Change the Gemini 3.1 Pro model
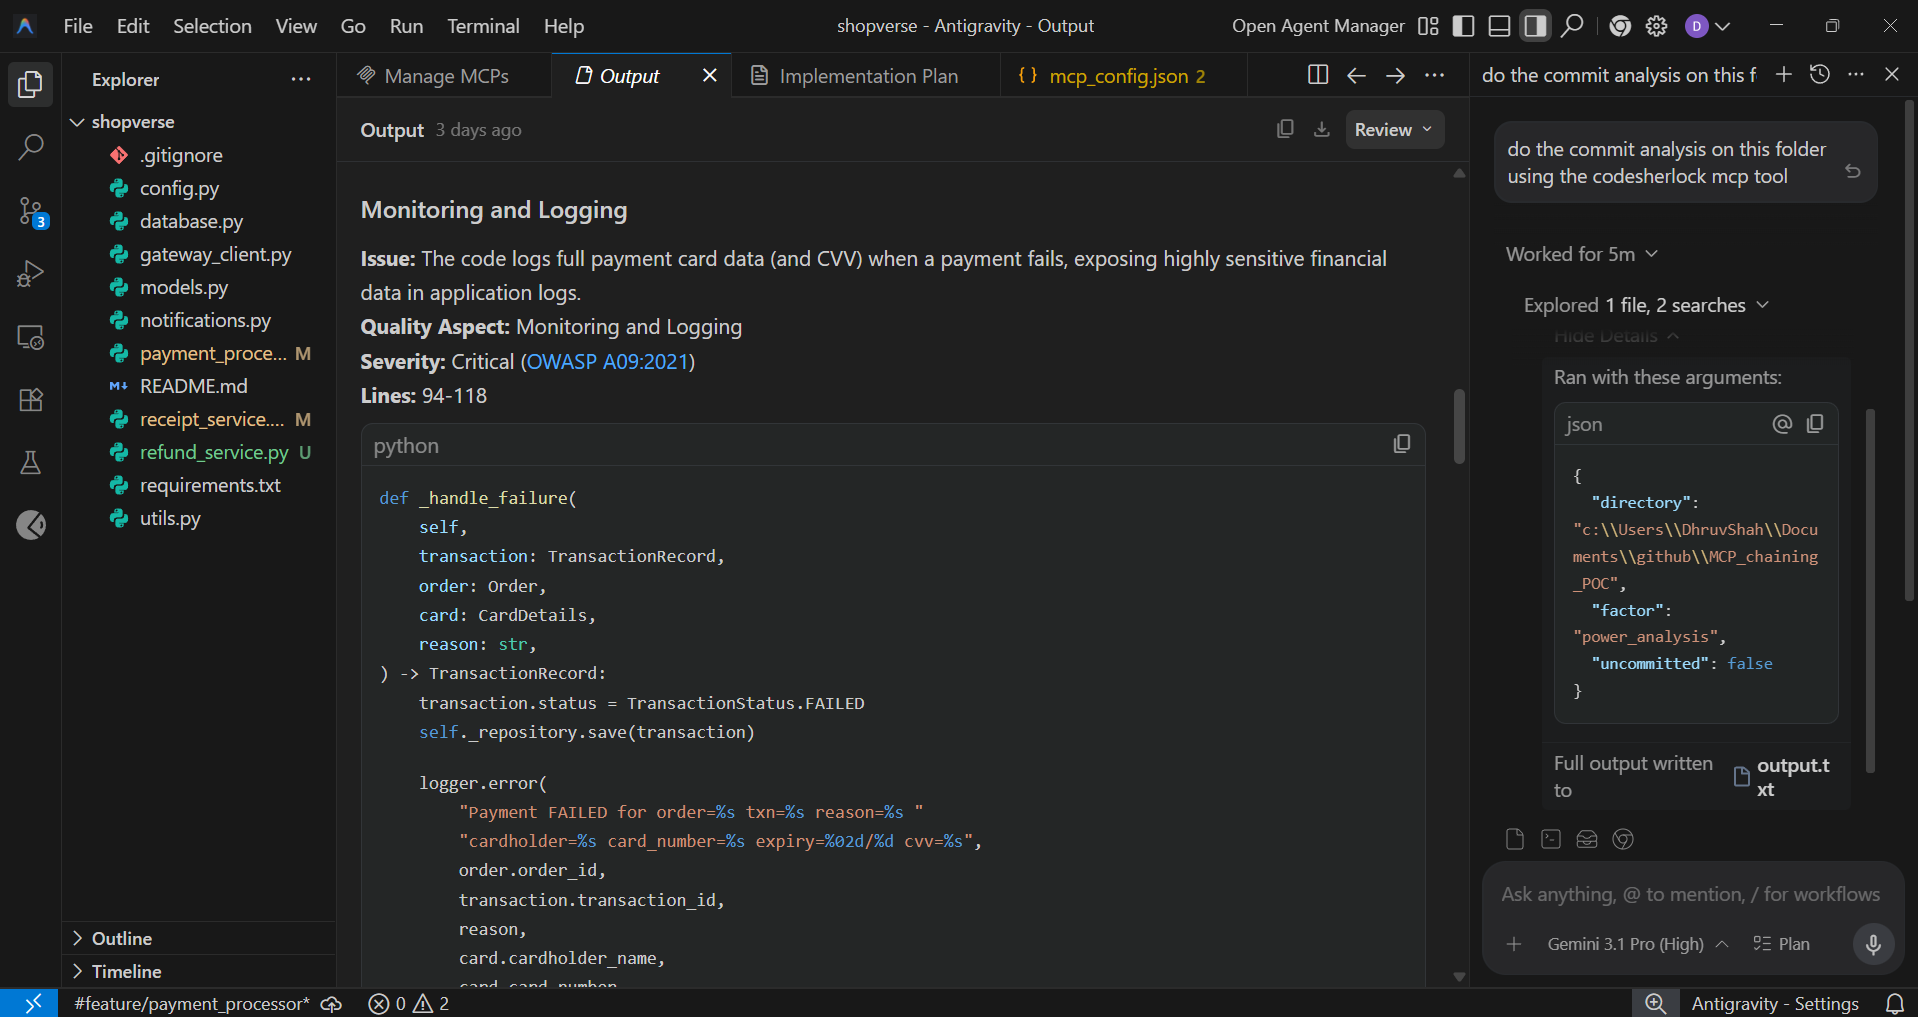The image size is (1918, 1017). pos(1637,944)
